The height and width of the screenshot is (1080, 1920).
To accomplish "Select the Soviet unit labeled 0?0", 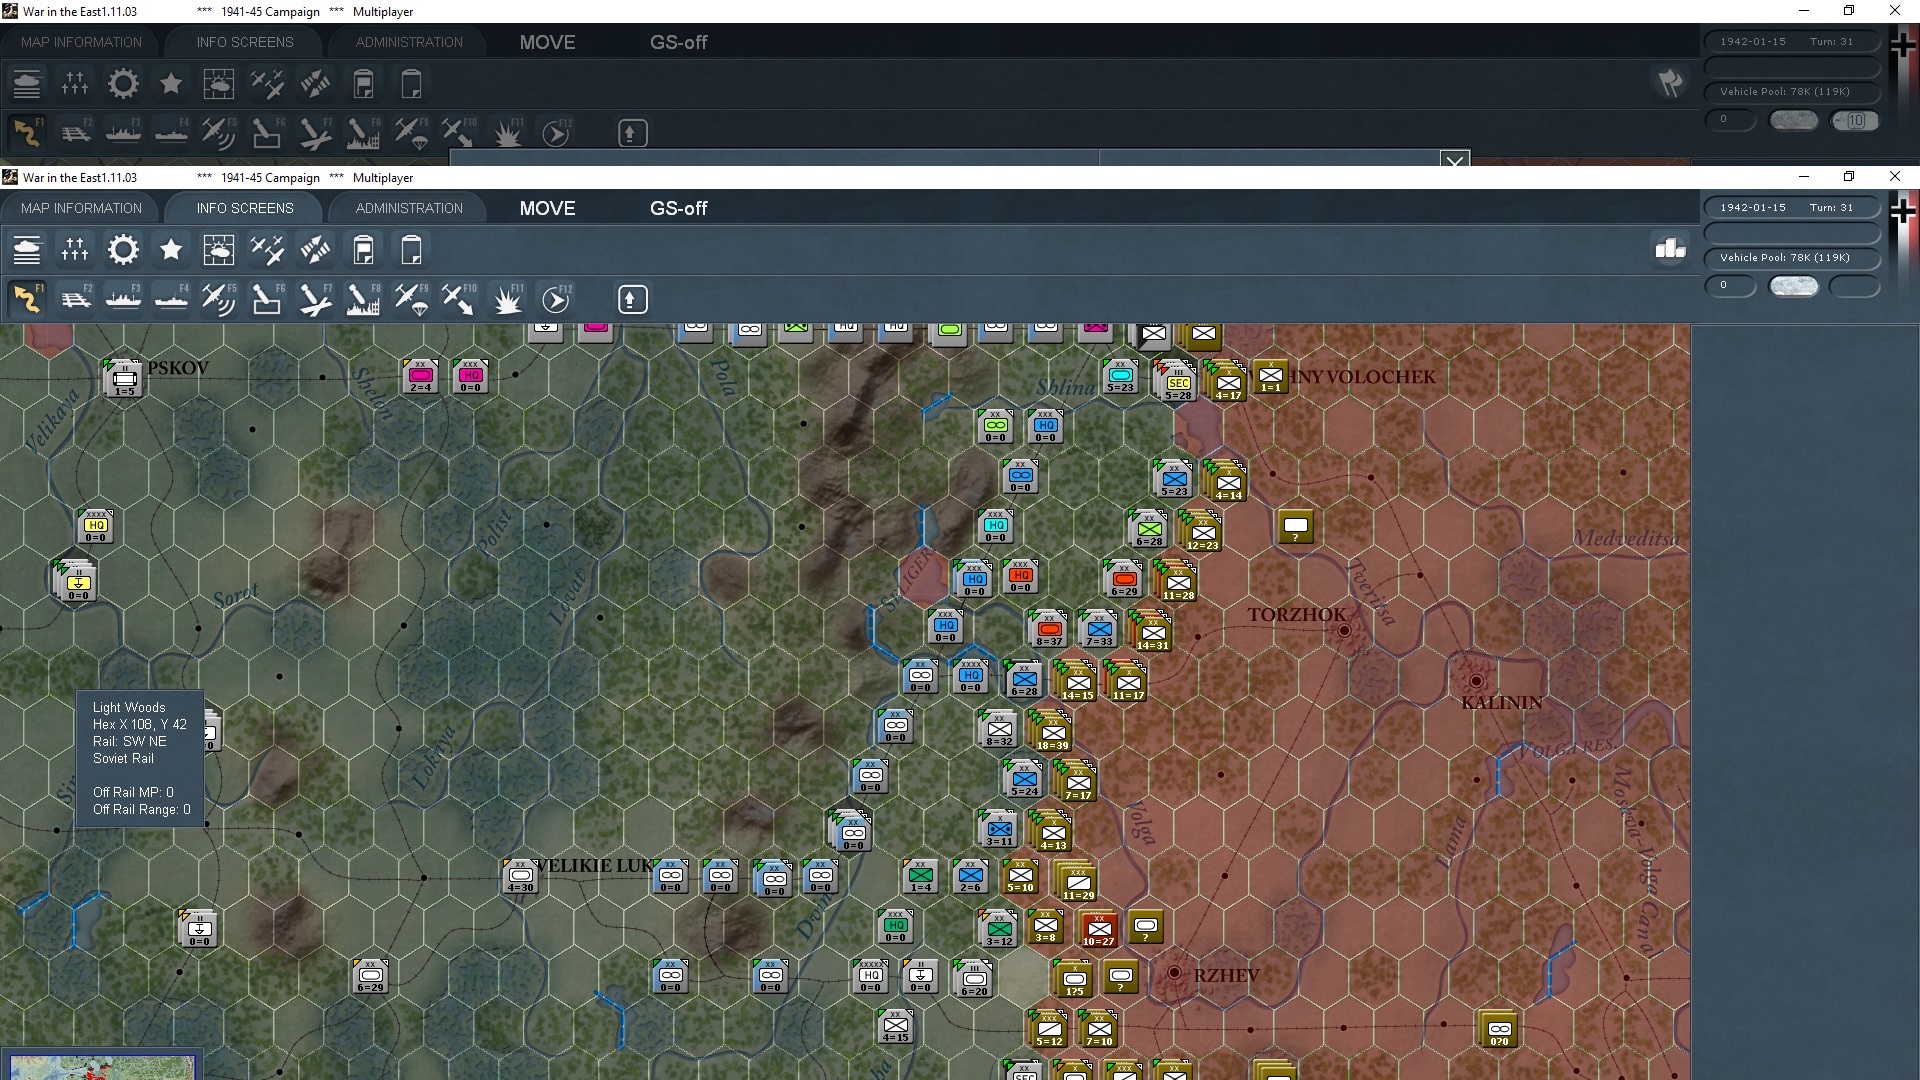I will click(x=1499, y=1030).
